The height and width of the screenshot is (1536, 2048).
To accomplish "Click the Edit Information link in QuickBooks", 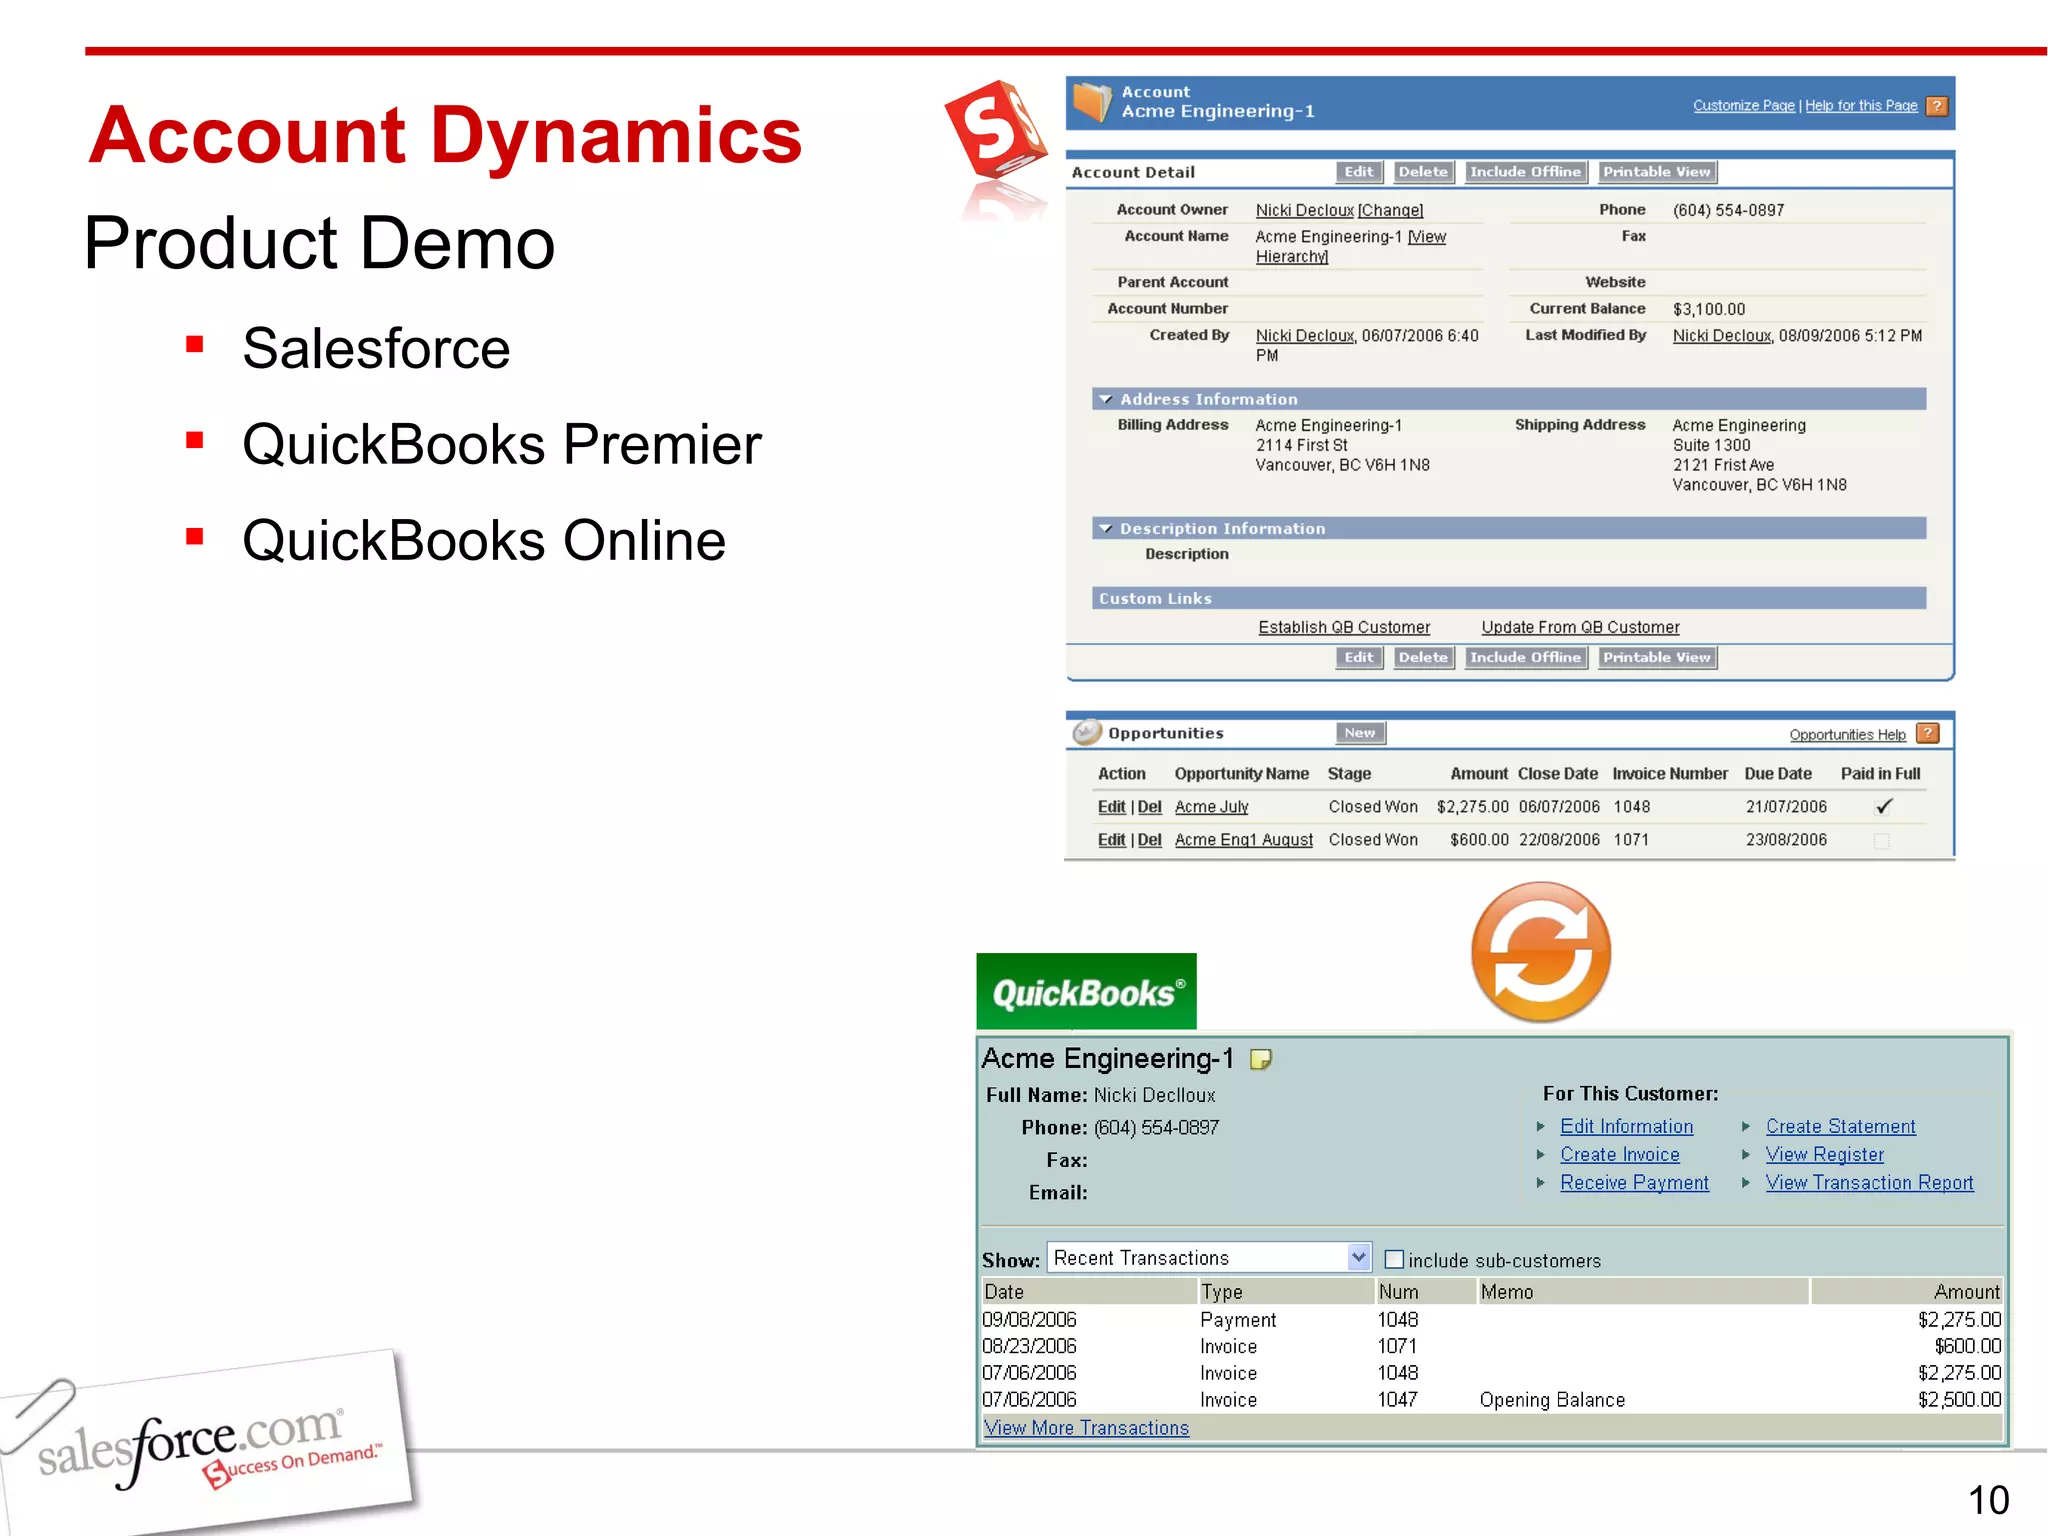I will click(x=1627, y=1126).
